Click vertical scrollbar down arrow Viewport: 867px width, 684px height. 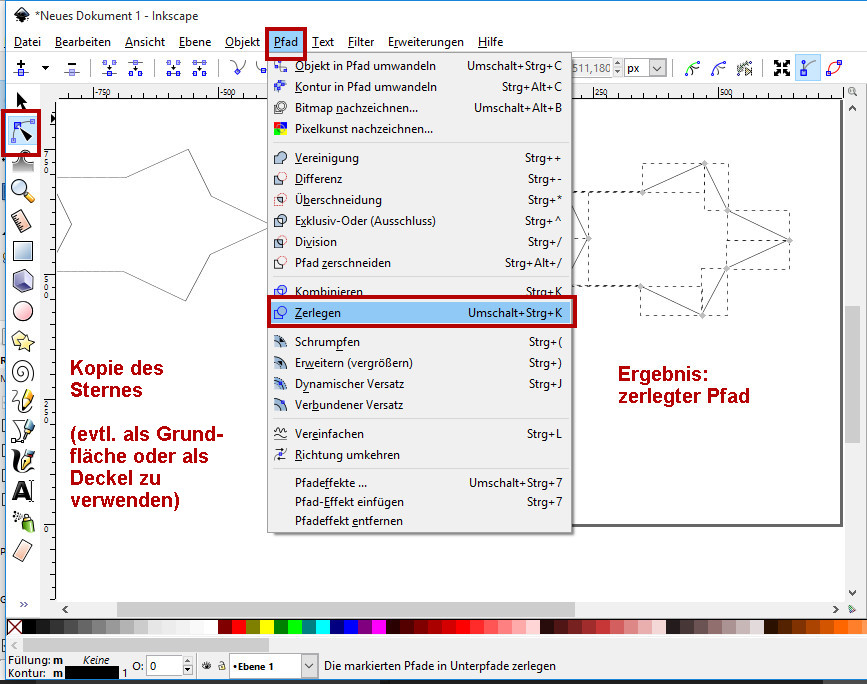(x=852, y=593)
